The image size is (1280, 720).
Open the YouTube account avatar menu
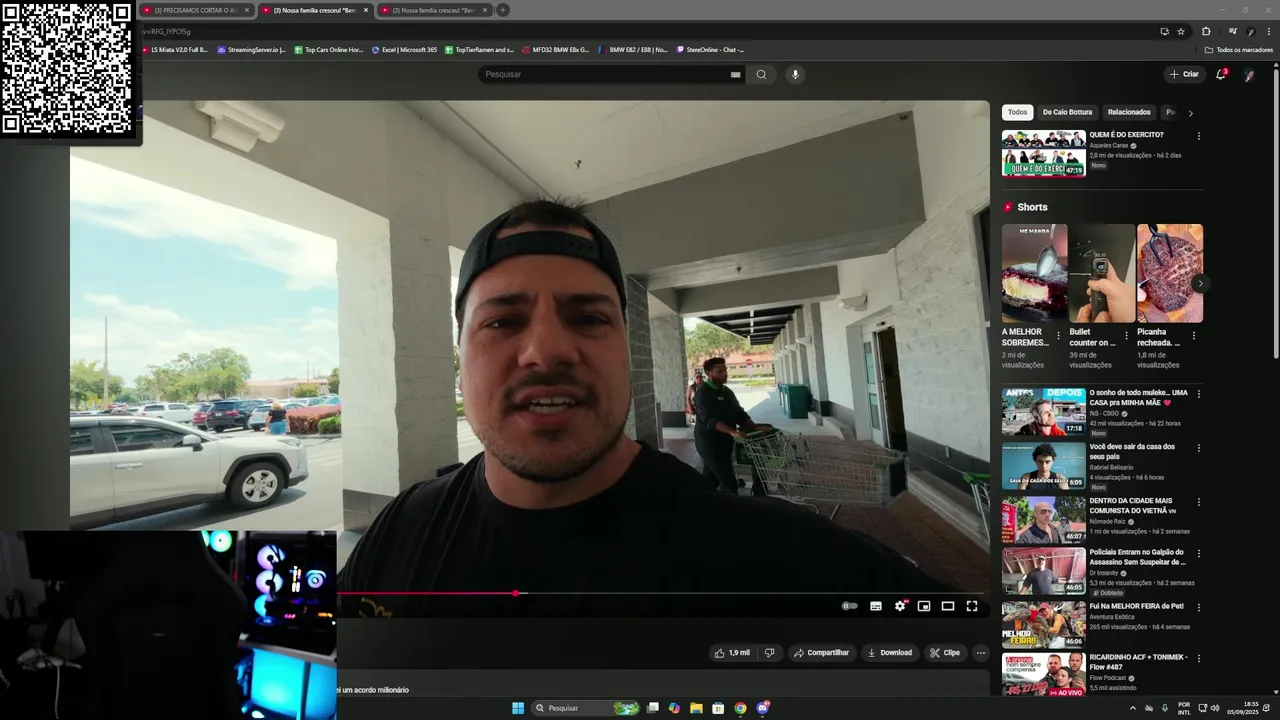[1249, 74]
